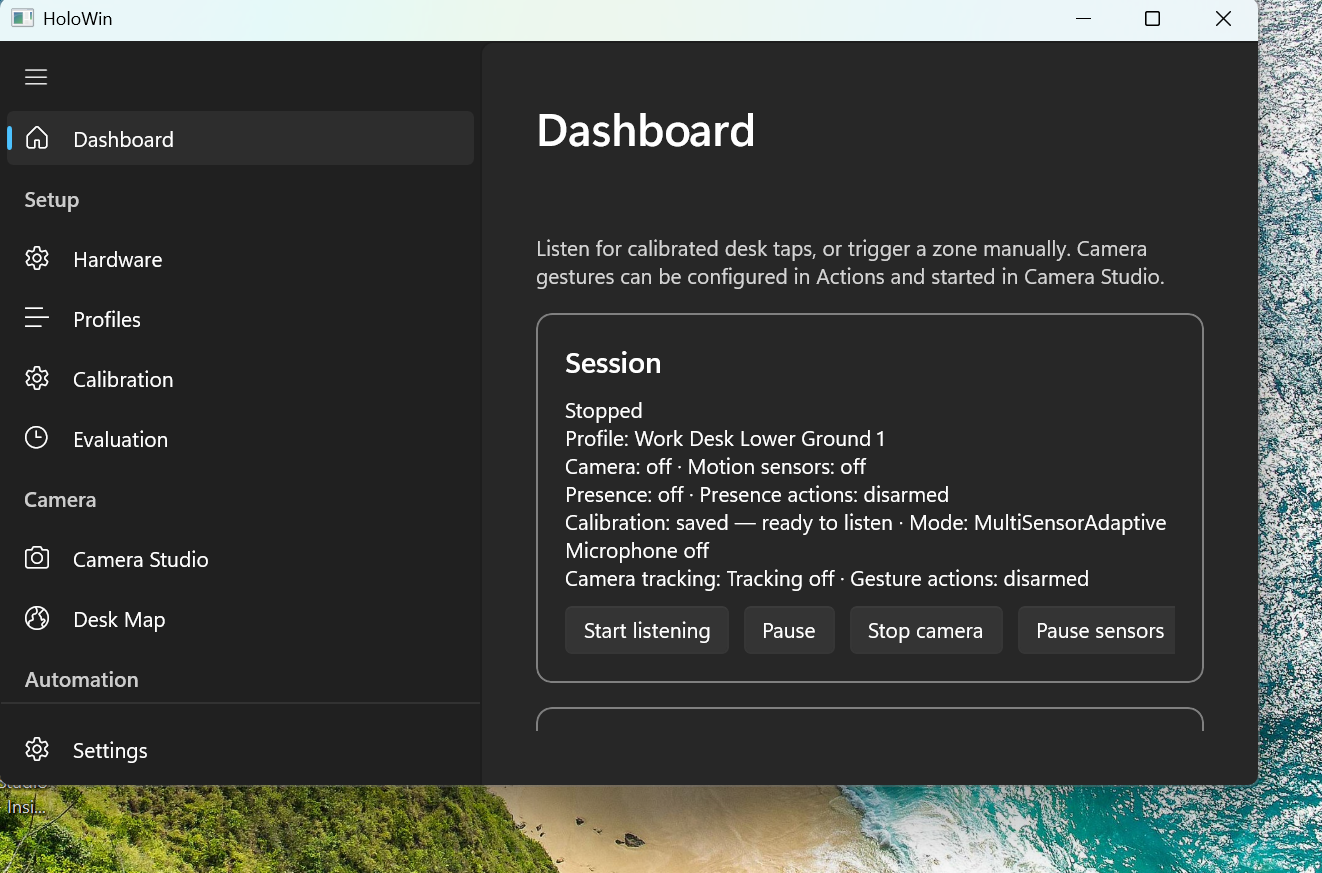Click the Start listening button

647,630
